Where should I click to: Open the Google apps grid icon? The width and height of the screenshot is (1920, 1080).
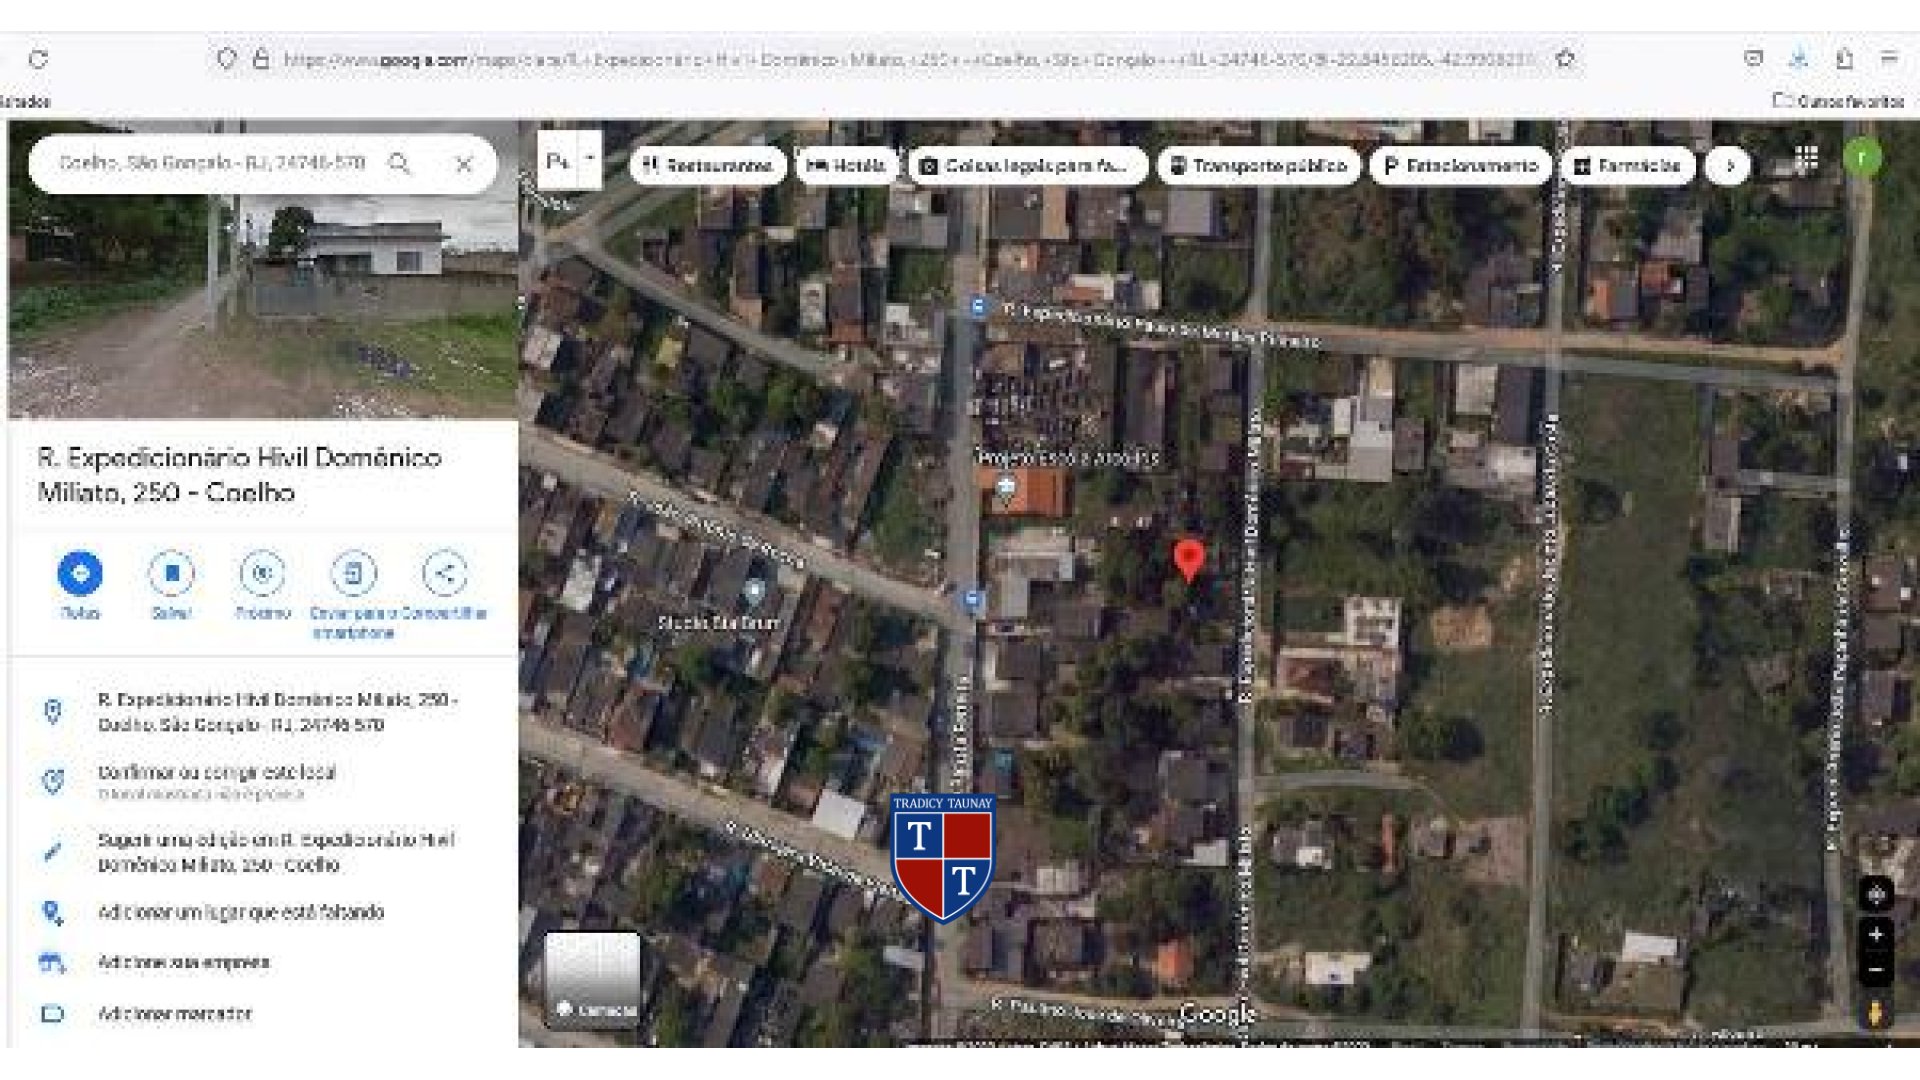point(1806,158)
